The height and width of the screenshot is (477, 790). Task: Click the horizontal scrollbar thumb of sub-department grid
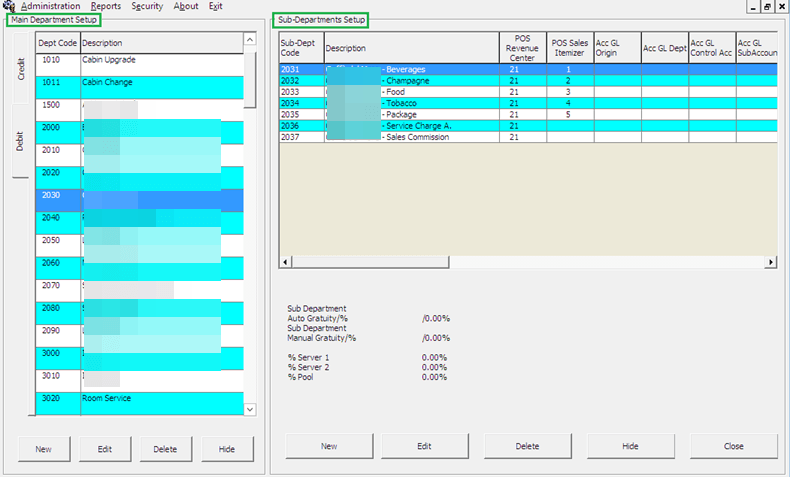pos(370,262)
